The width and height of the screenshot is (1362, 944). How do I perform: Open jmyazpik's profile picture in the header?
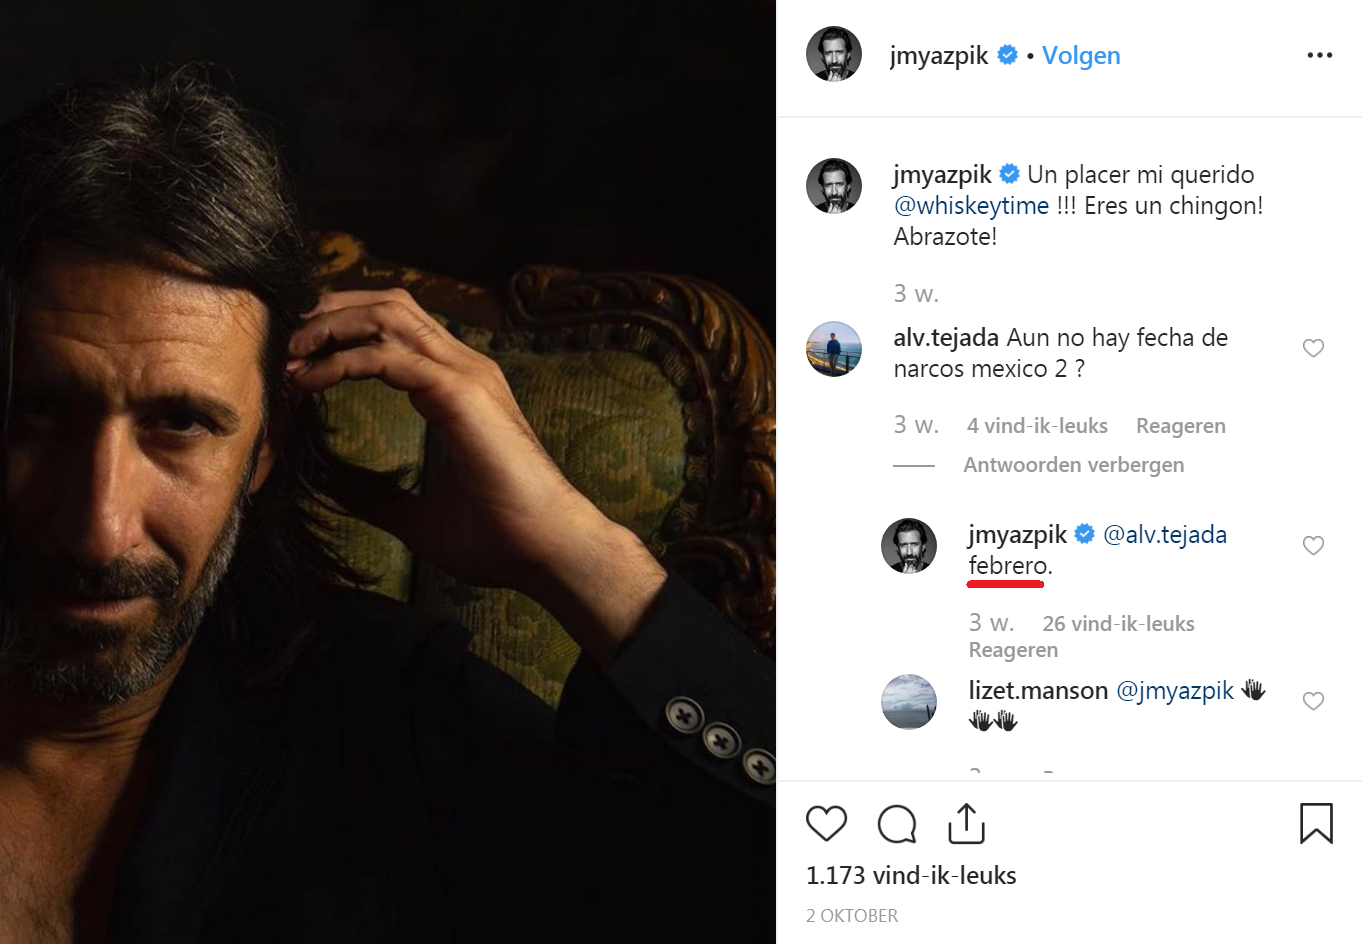(x=834, y=54)
